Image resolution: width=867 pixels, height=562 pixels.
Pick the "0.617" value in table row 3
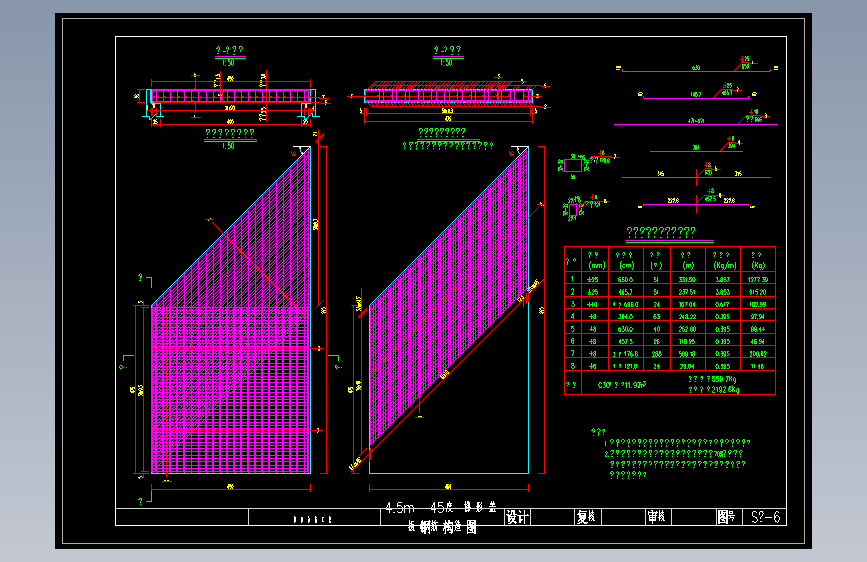723,304
